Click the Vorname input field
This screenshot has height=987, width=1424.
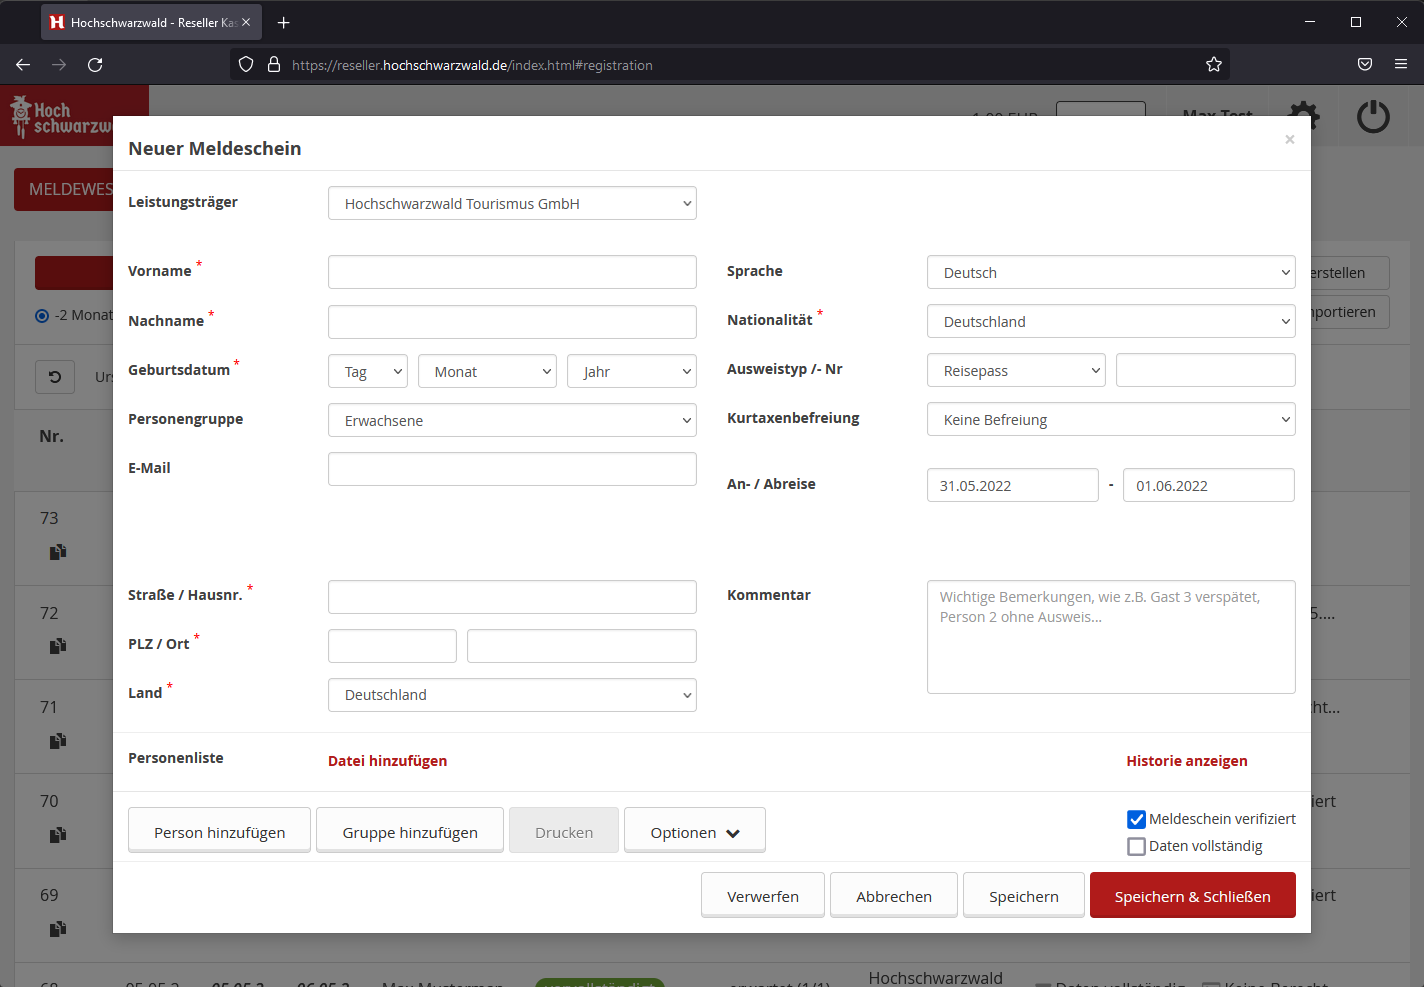point(512,272)
